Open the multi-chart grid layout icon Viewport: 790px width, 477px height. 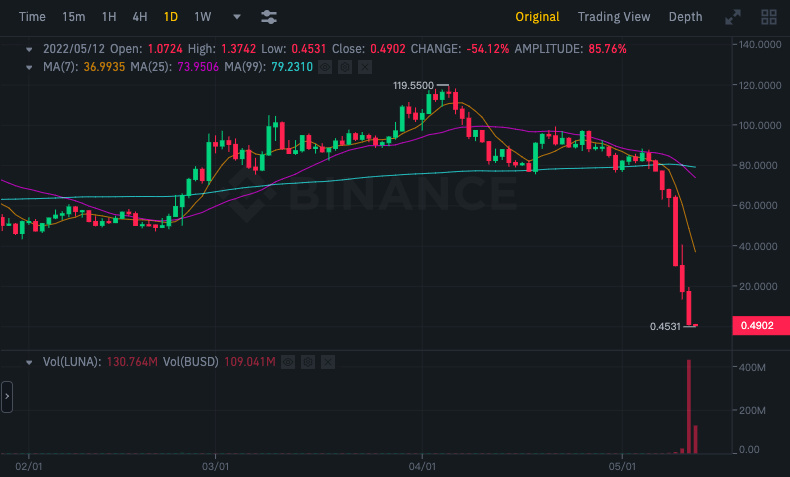coord(769,17)
